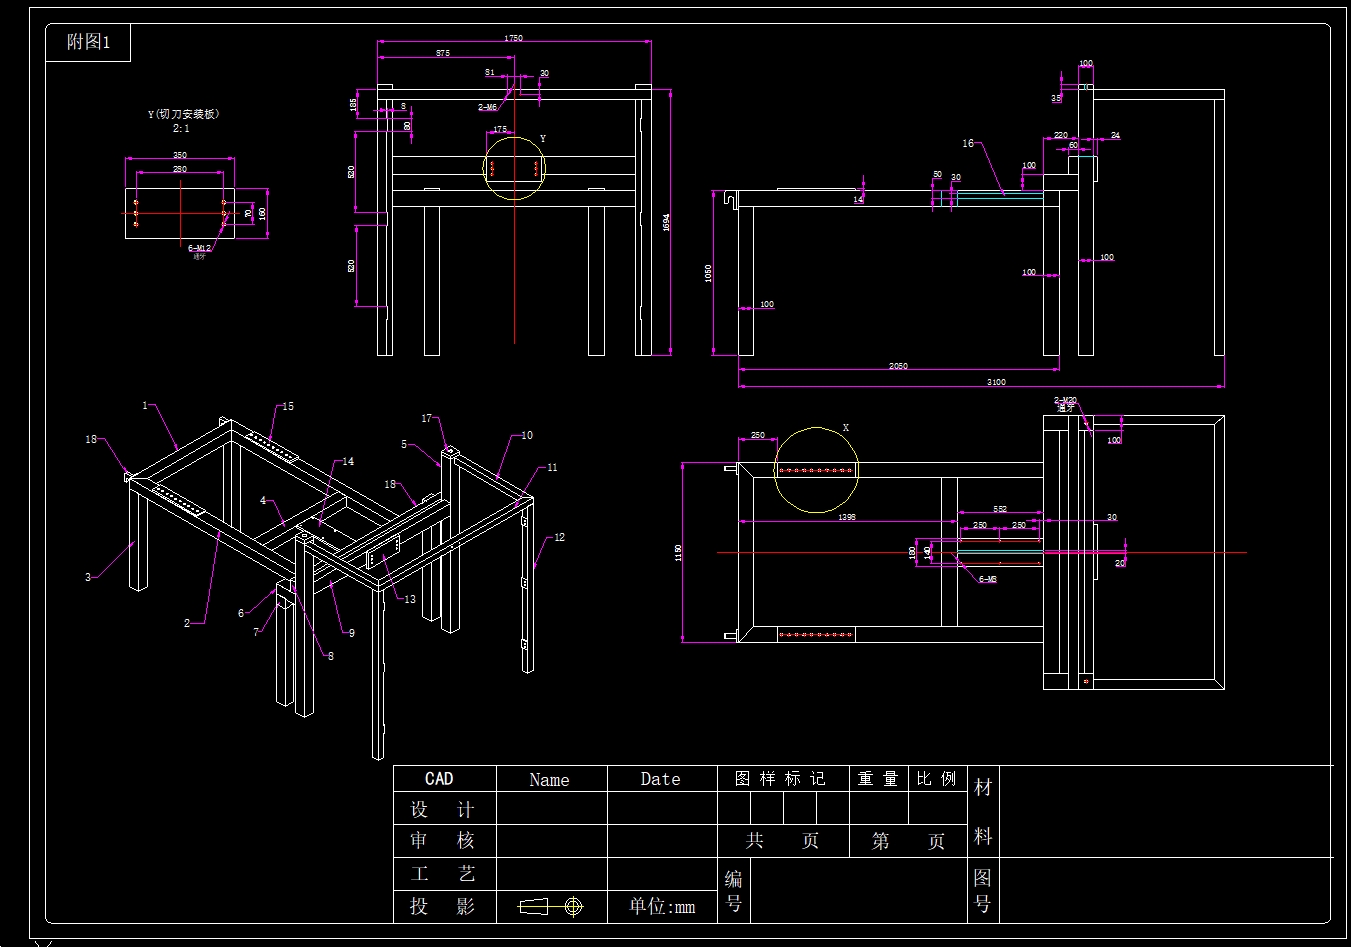This screenshot has width=1351, height=947.
Task: Click the 875 half-width dimension
Action: [443, 53]
